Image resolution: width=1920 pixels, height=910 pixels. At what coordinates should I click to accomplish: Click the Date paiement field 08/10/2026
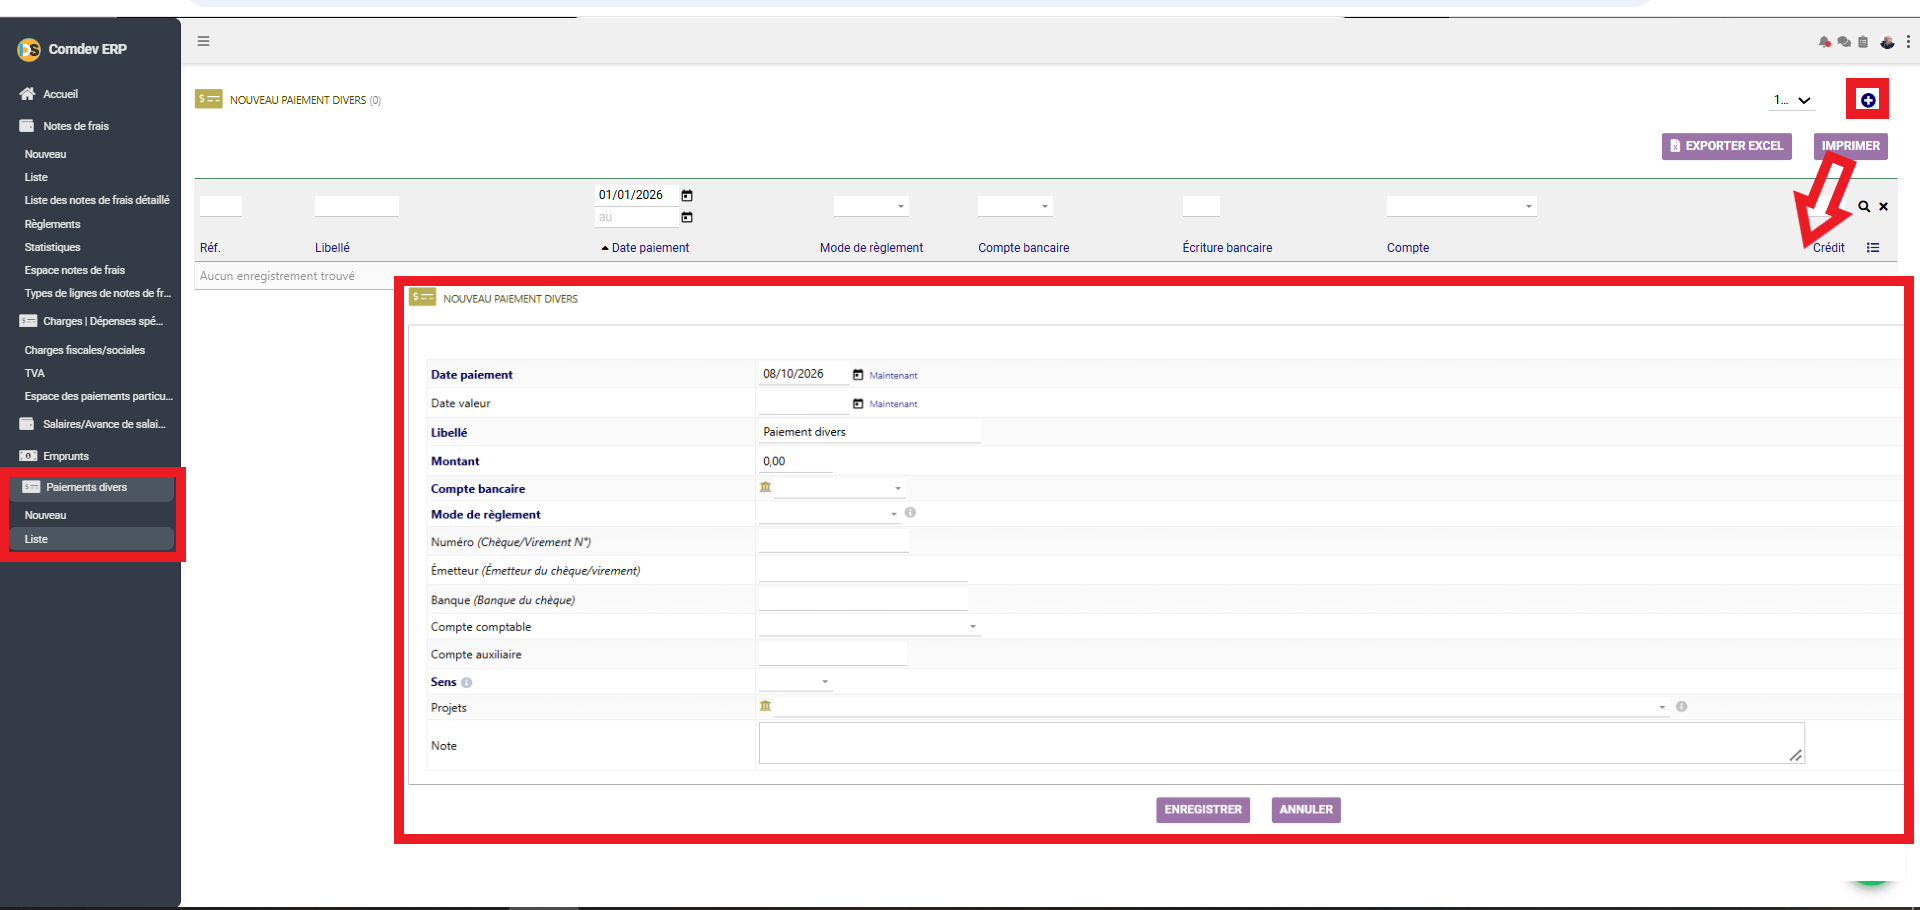pos(804,374)
